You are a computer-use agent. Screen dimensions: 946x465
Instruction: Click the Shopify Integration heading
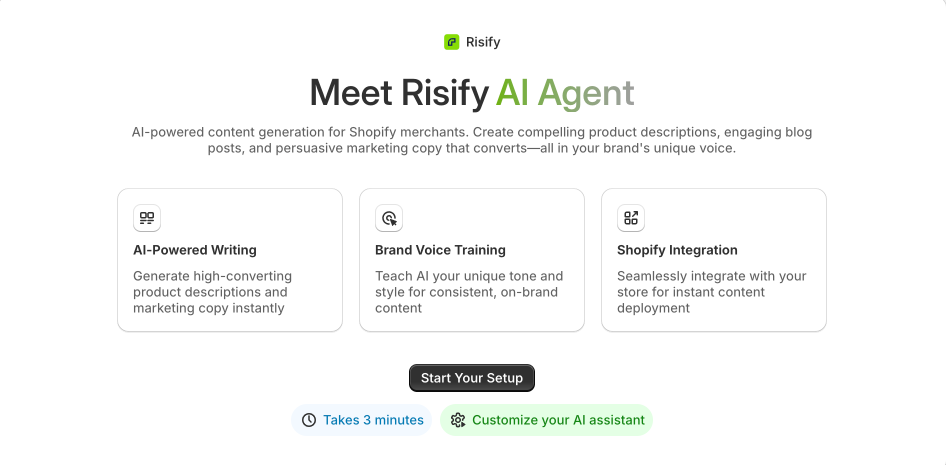[677, 250]
